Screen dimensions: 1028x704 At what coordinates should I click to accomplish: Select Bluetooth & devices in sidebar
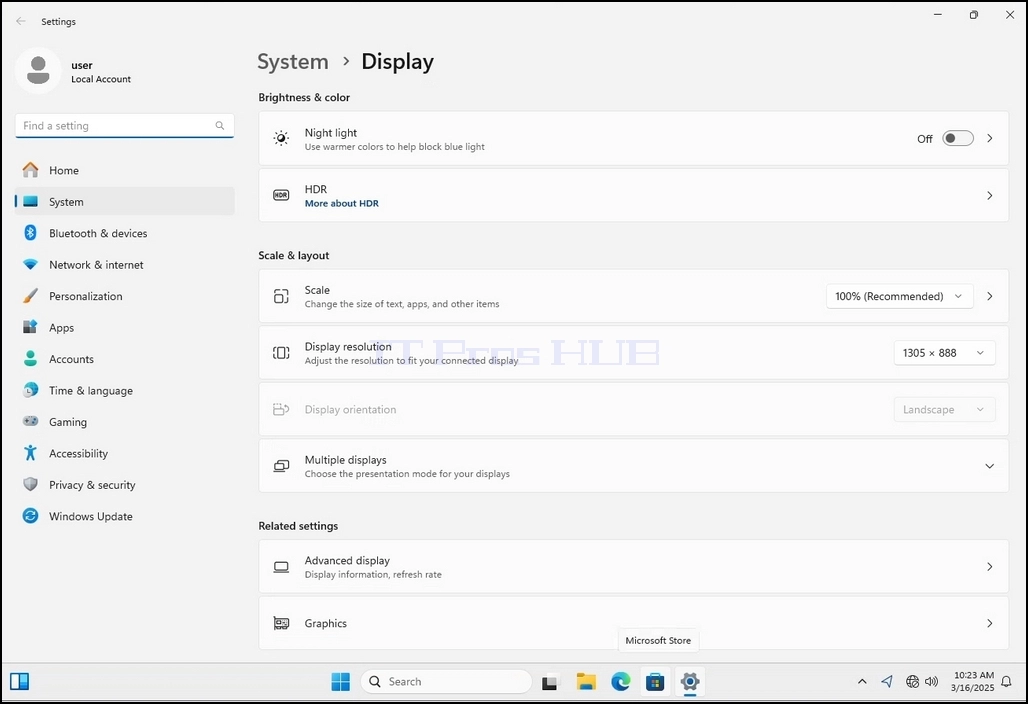coord(125,233)
